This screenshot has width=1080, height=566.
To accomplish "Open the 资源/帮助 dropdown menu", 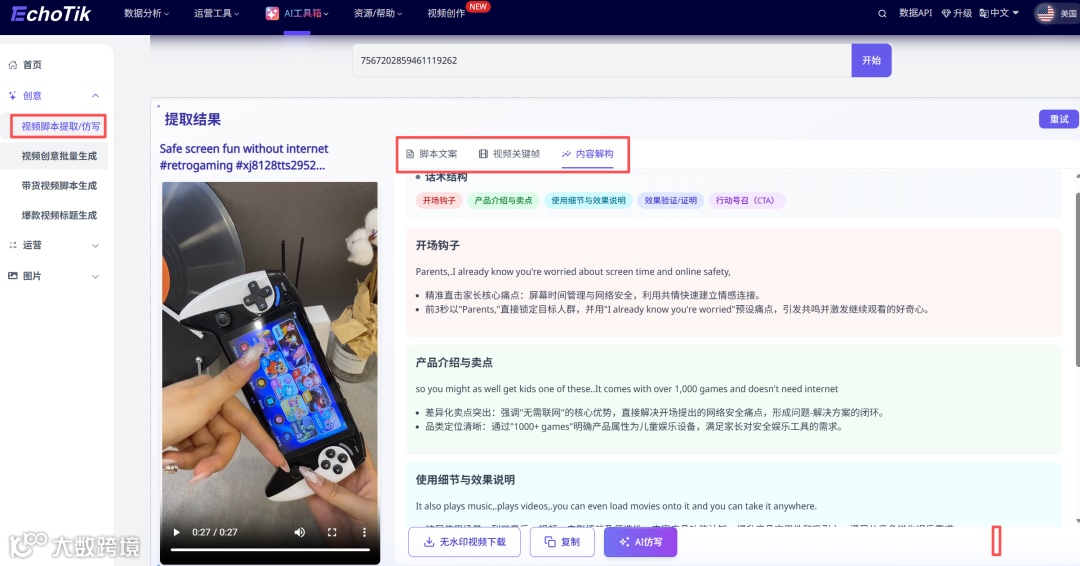I will point(377,13).
